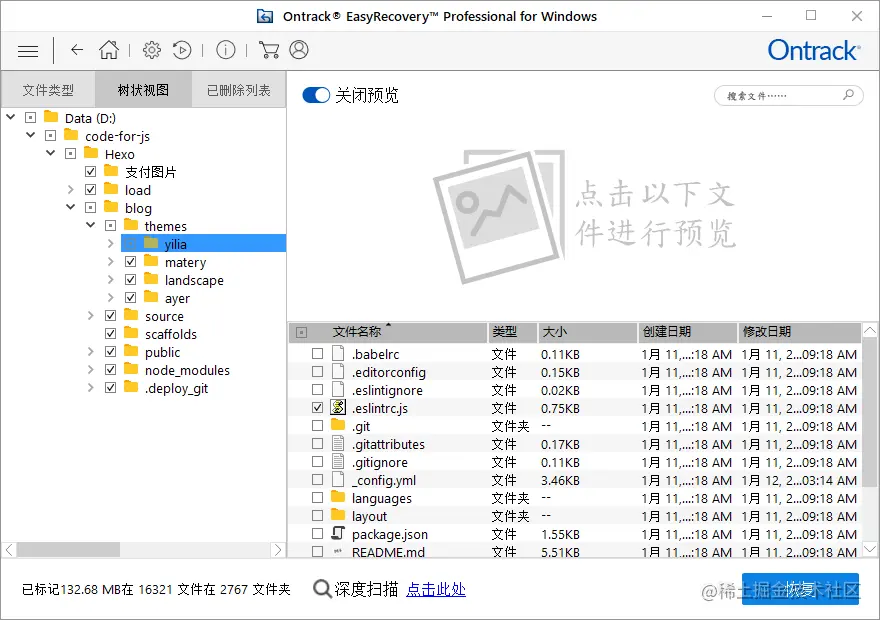880x620 pixels.
Task: Sort by 修改日期 column header
Action: [x=799, y=332]
